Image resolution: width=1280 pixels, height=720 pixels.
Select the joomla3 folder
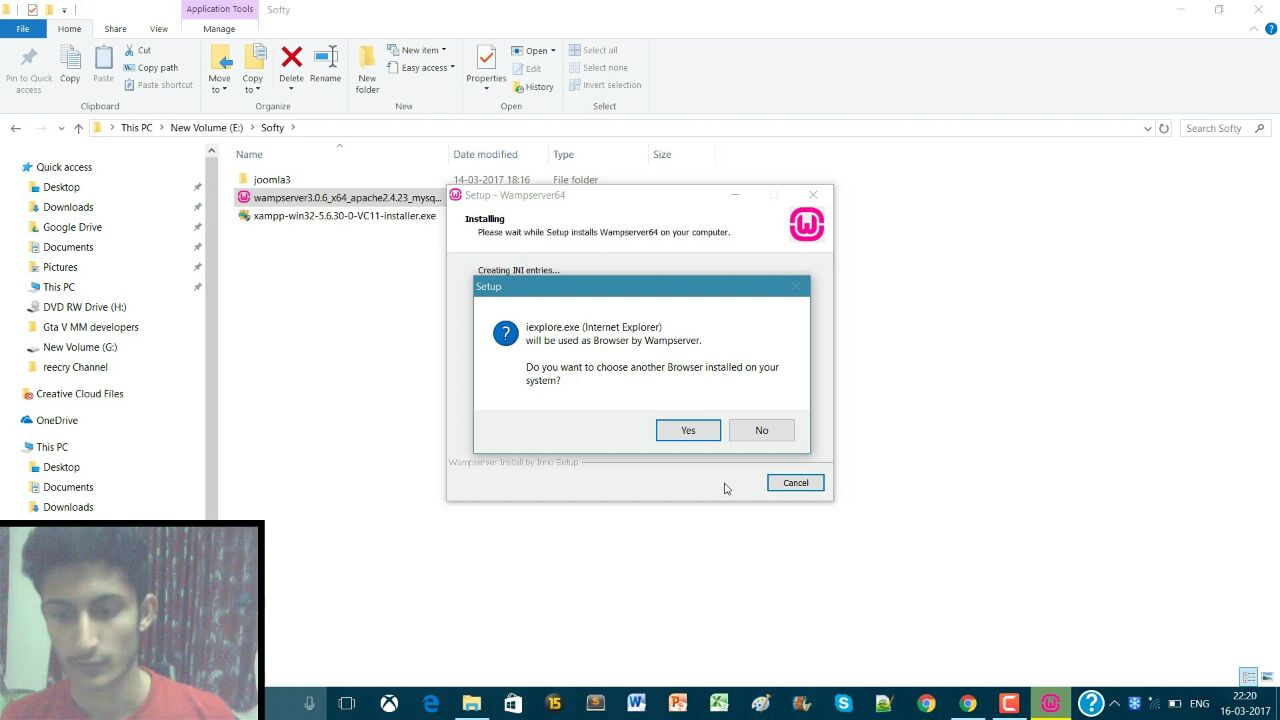coord(271,180)
